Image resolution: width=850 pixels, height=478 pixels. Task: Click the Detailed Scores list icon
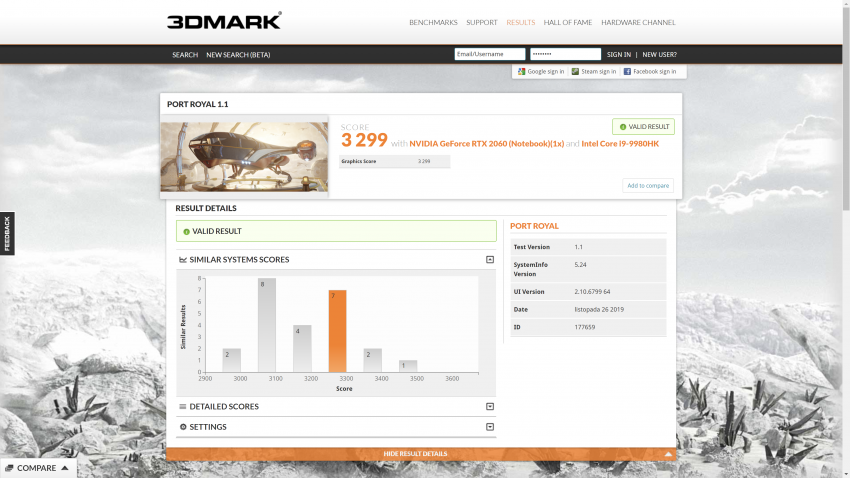point(183,407)
